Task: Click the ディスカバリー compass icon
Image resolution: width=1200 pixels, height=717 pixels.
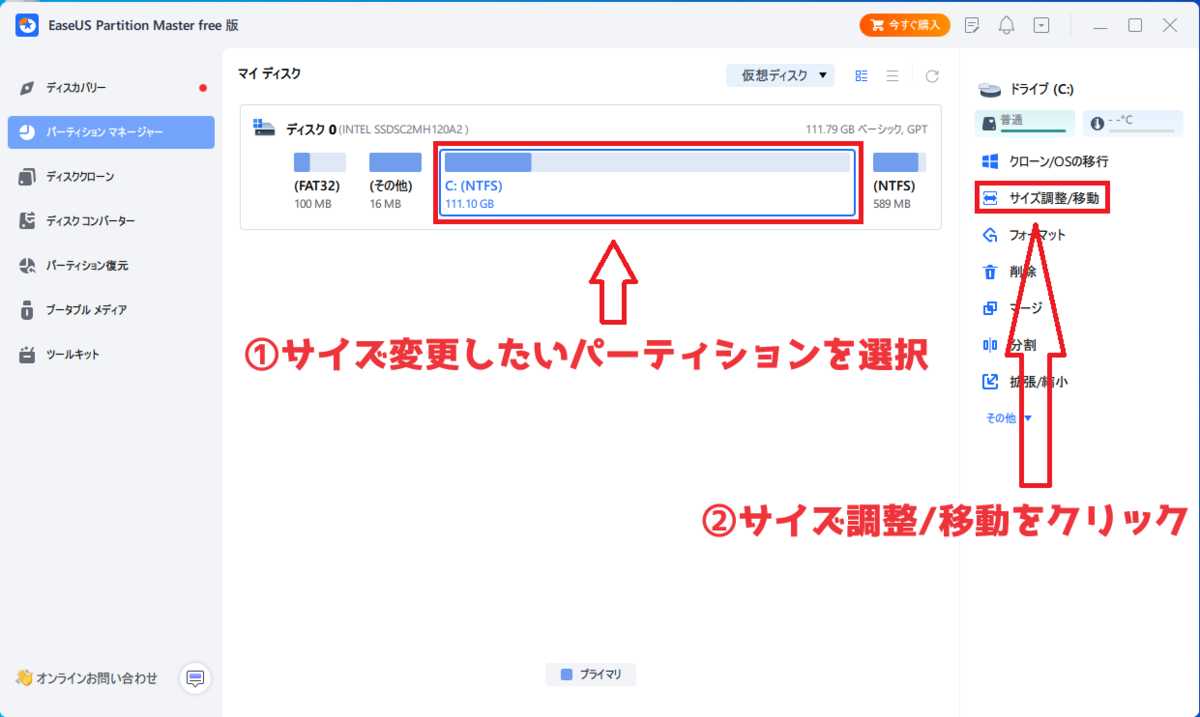Action: coord(27,88)
